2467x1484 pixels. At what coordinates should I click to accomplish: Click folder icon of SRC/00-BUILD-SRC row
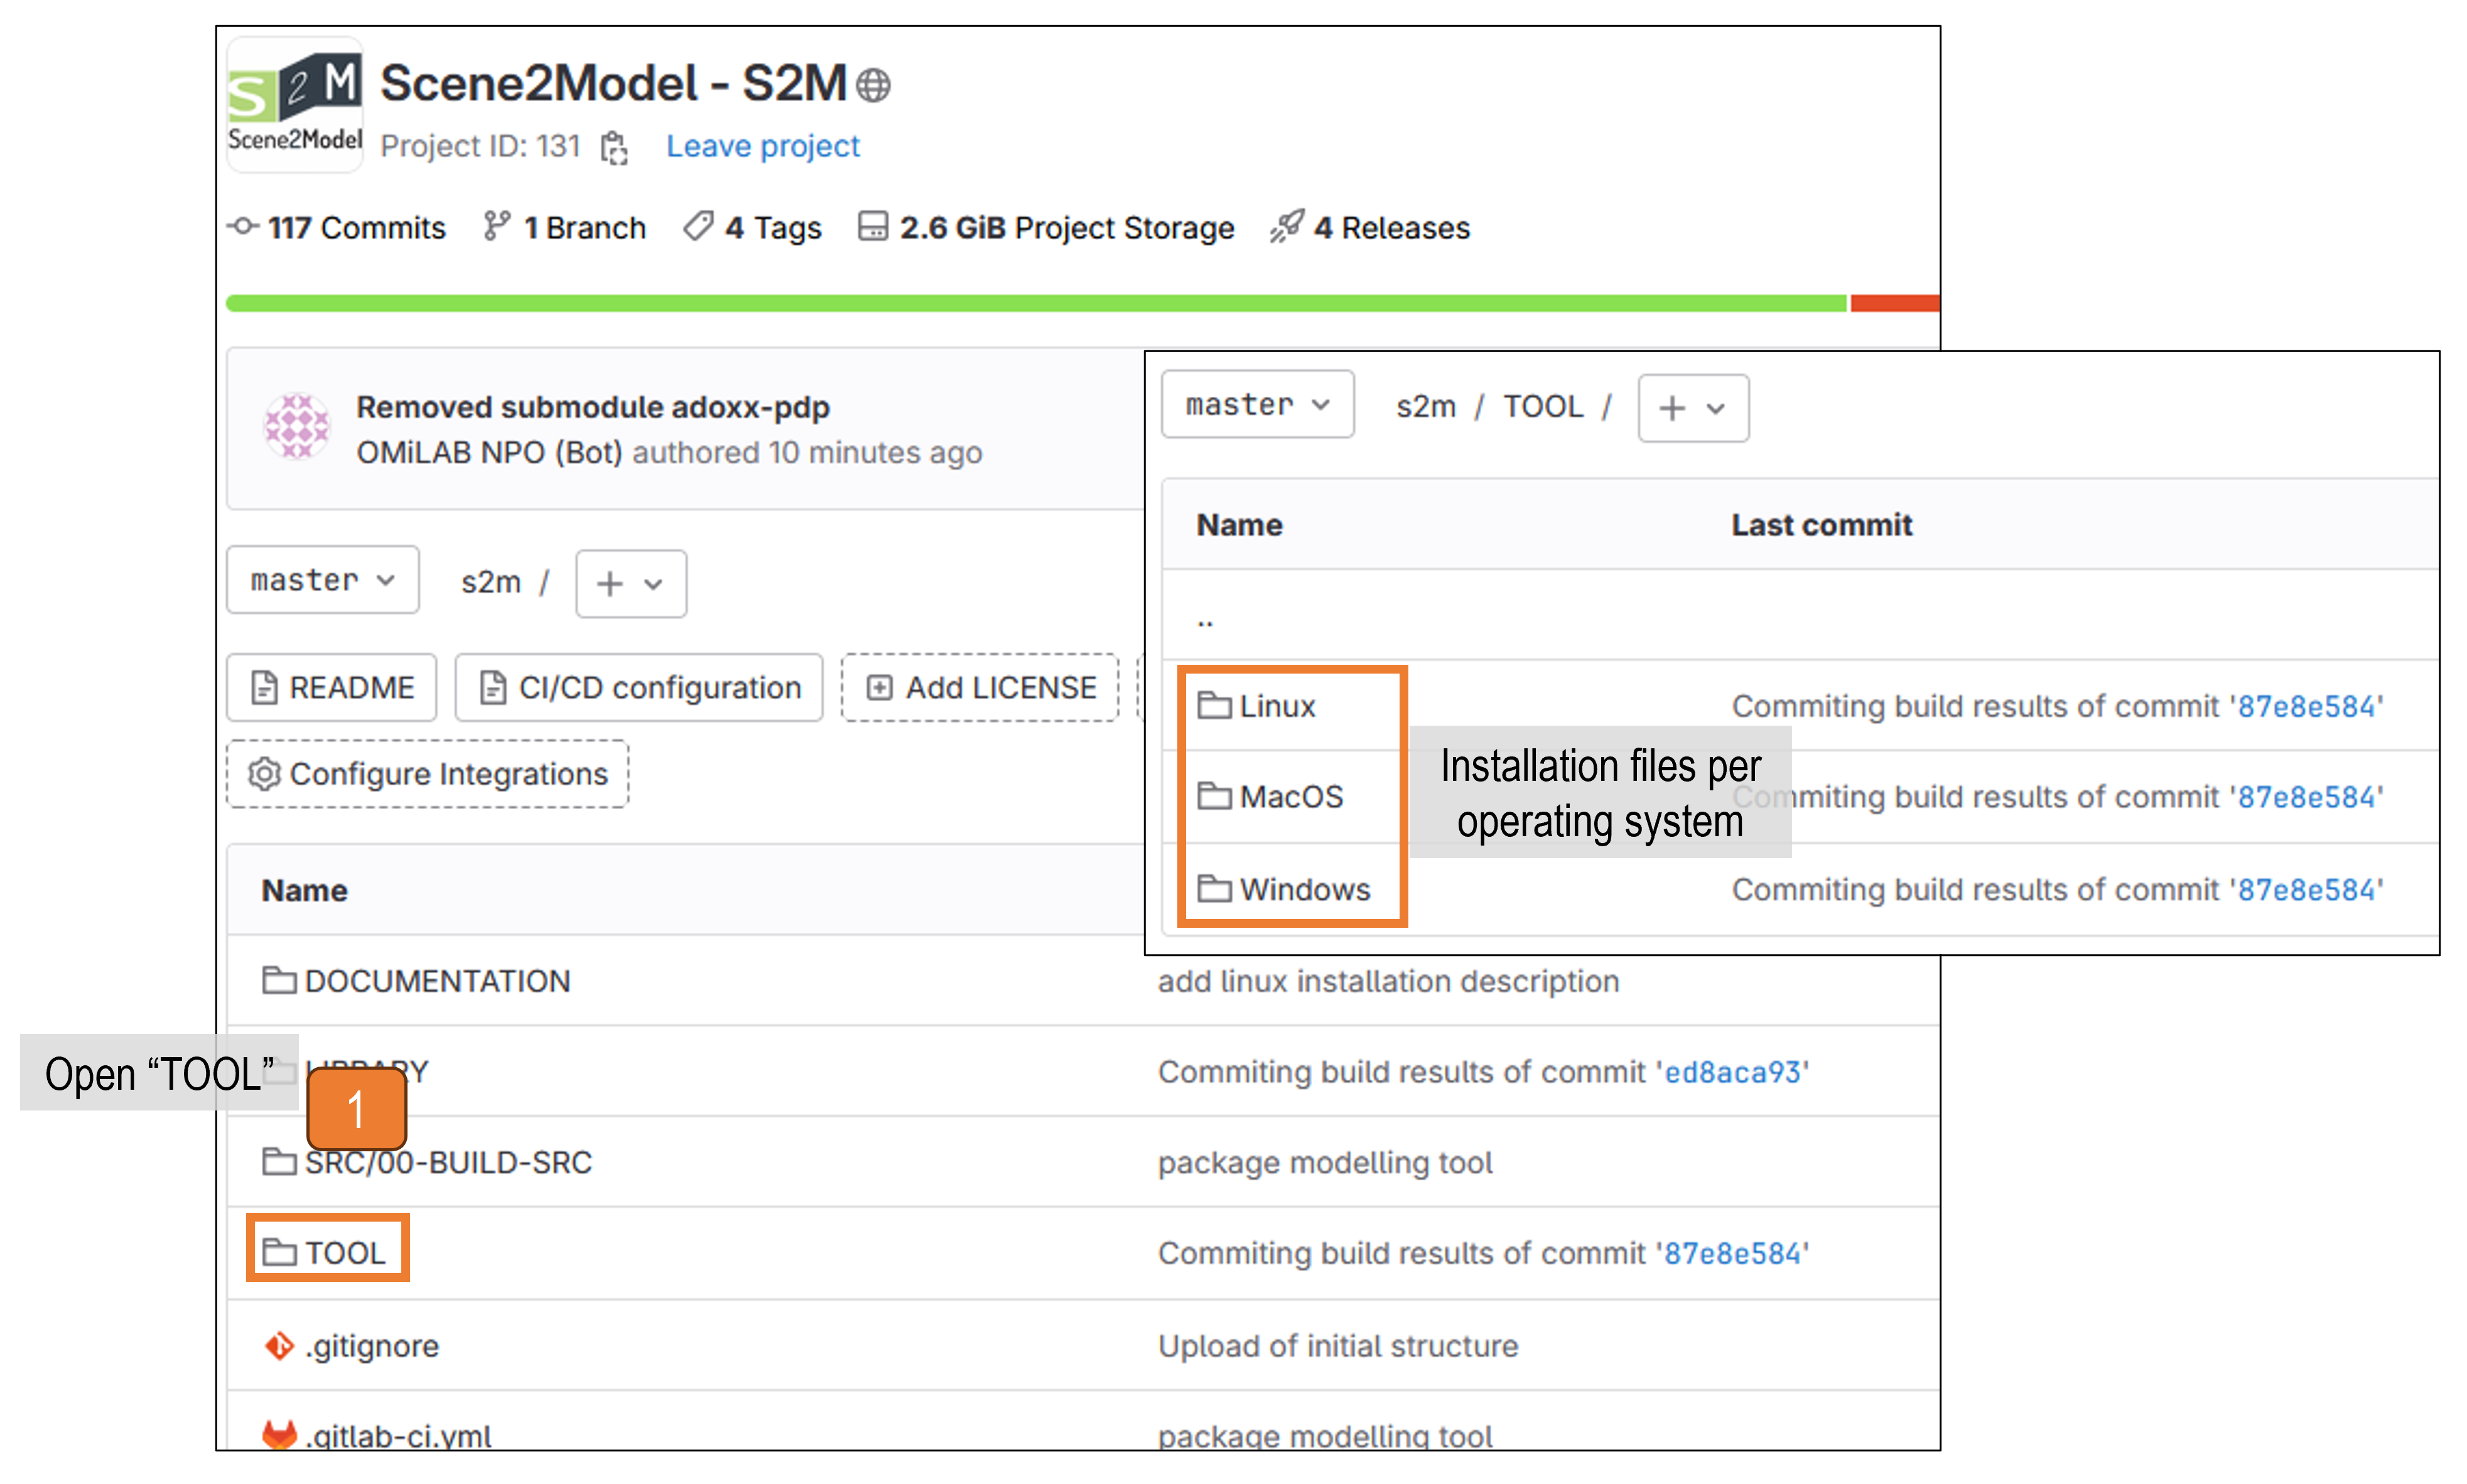[x=279, y=1161]
